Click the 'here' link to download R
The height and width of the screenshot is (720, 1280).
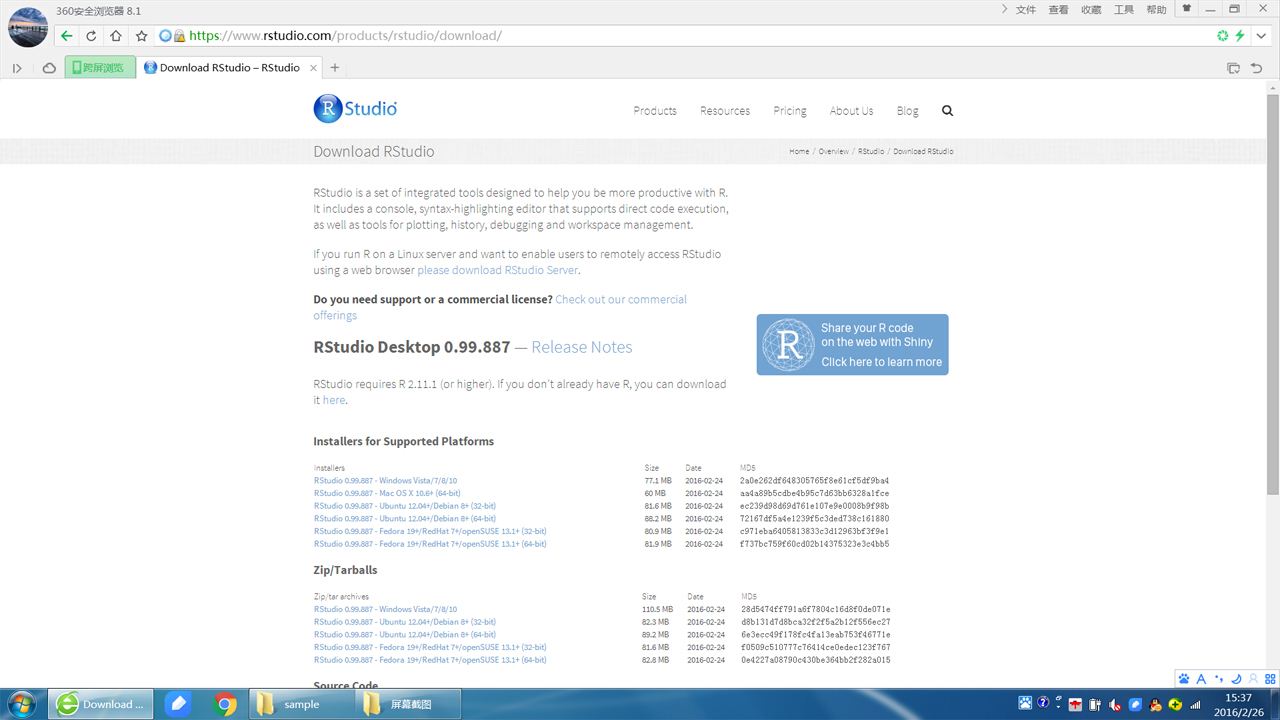pyautogui.click(x=333, y=400)
